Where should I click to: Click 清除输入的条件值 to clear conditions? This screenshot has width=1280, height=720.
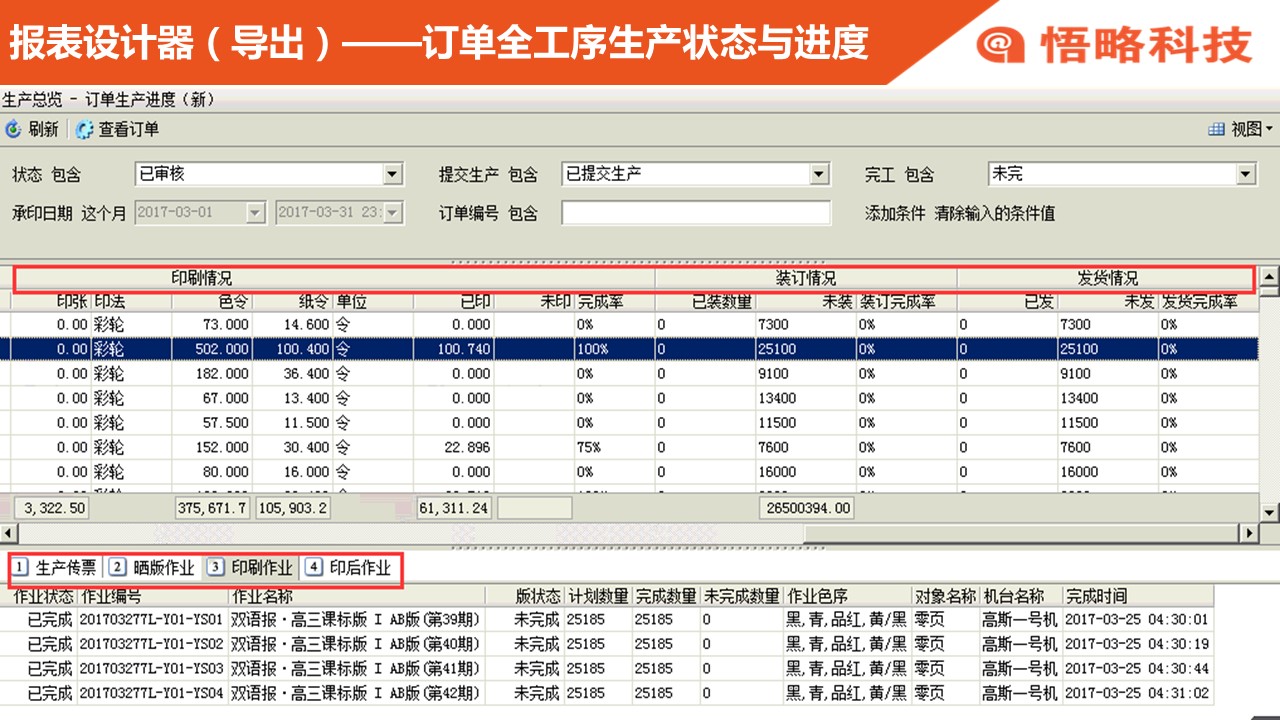point(994,213)
